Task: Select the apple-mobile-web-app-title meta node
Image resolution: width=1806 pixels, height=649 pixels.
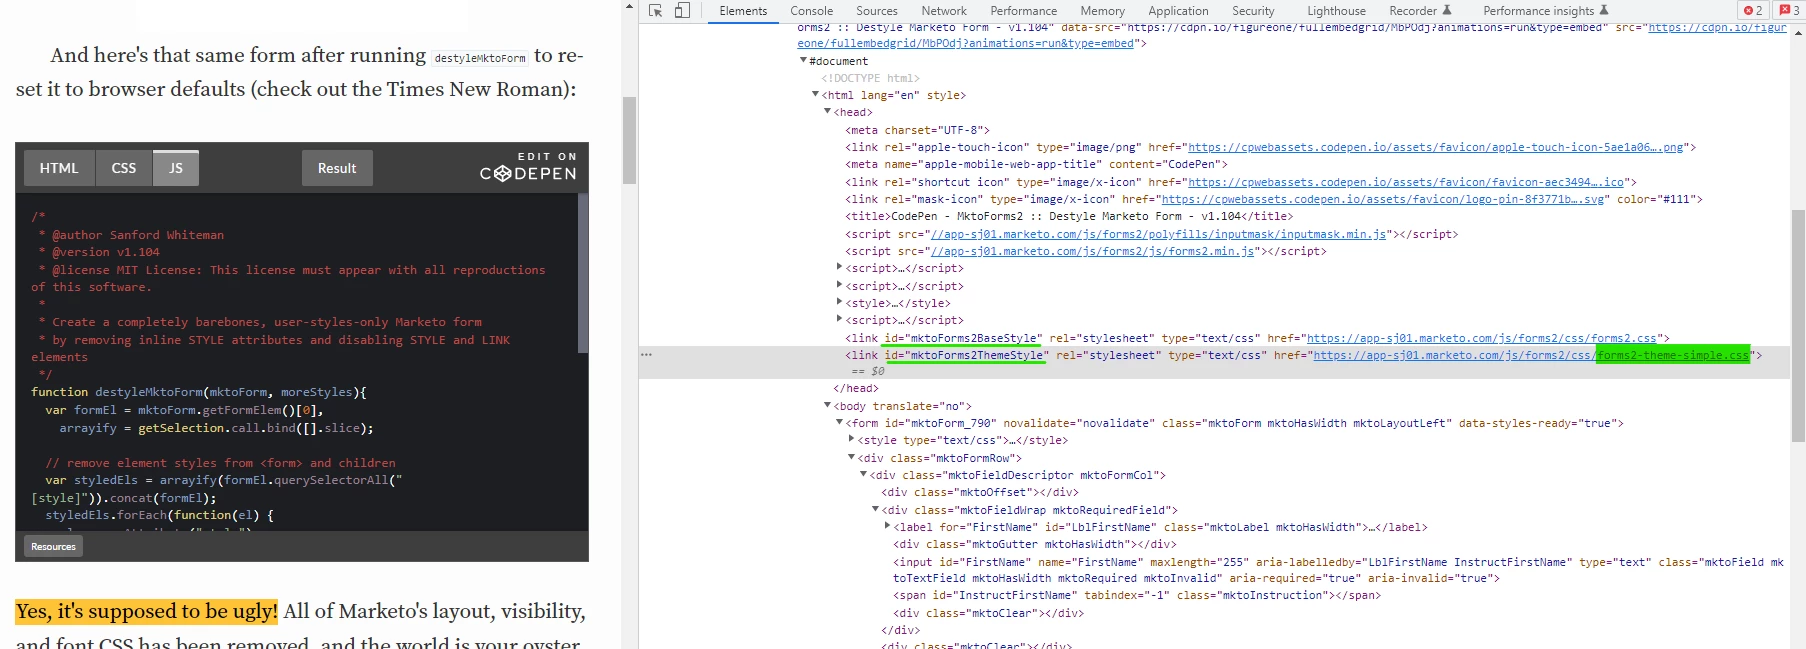Action: pos(1036,164)
